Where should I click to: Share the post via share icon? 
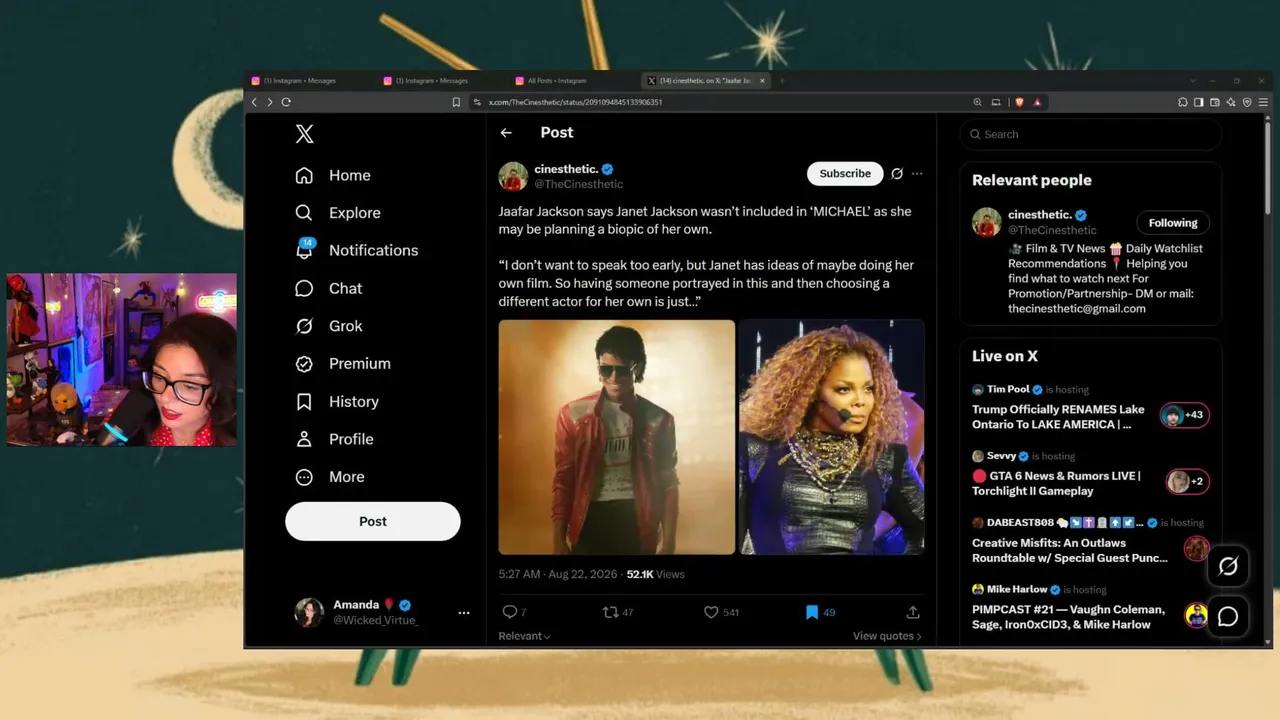pos(913,612)
